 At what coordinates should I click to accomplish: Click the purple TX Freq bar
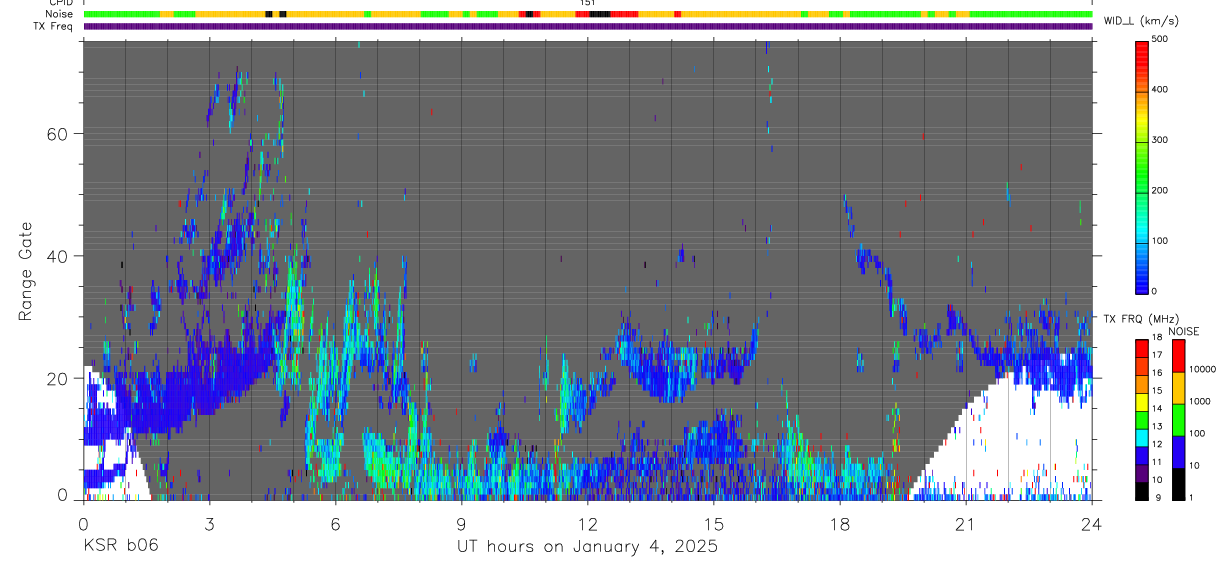(x=588, y=26)
